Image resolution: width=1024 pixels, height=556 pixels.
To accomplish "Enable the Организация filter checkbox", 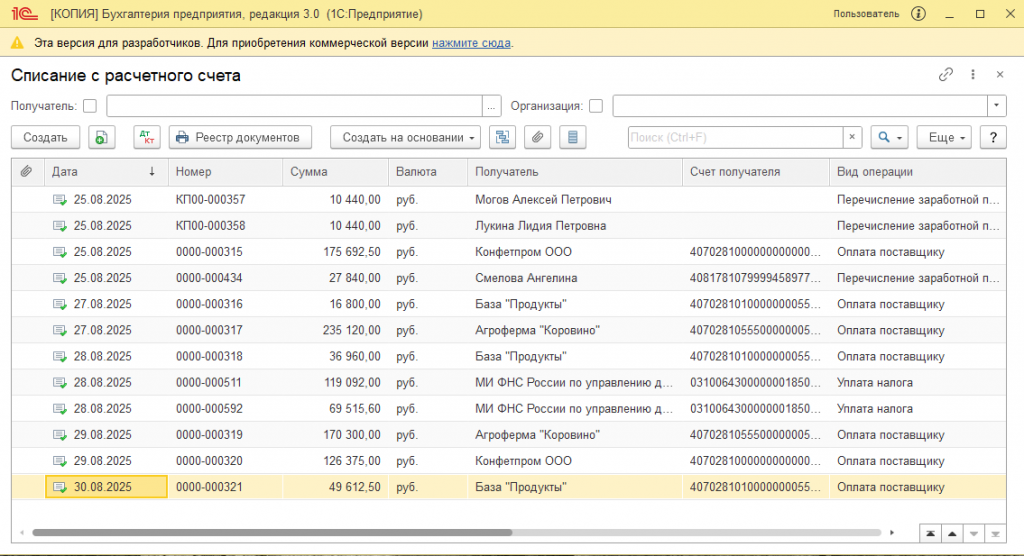I will point(596,106).
